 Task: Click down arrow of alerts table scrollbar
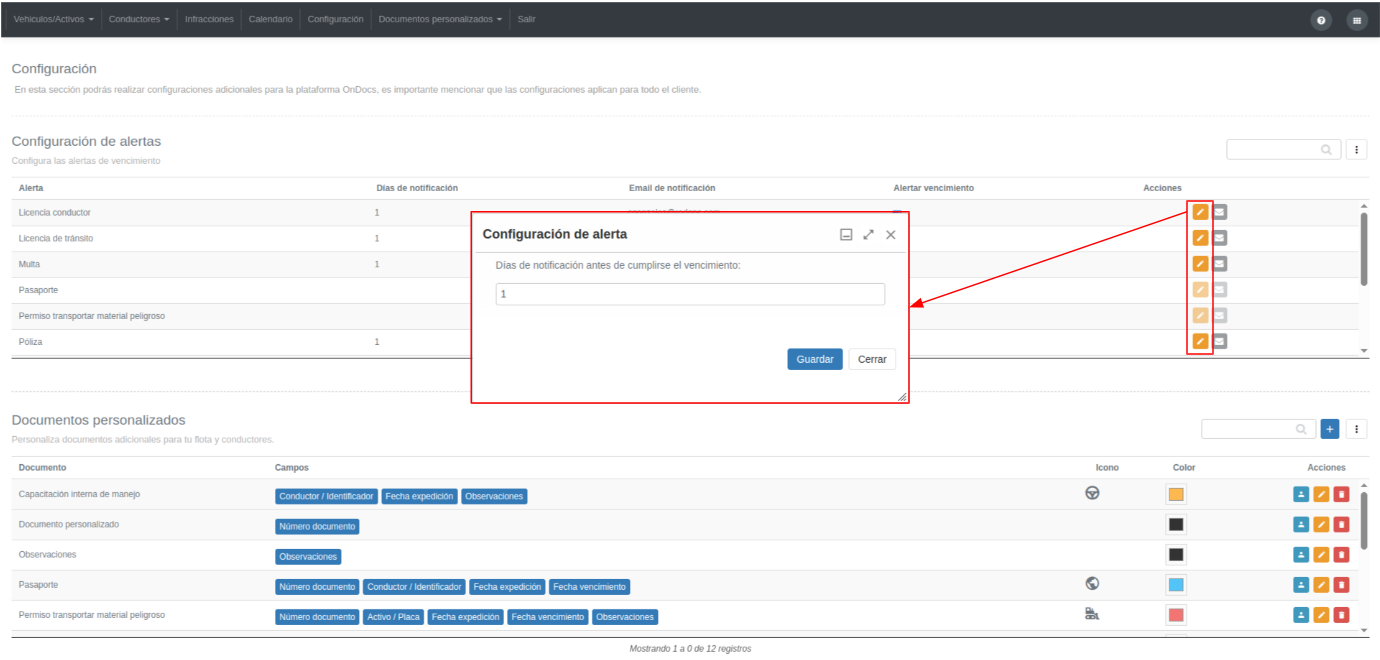tap(1364, 351)
